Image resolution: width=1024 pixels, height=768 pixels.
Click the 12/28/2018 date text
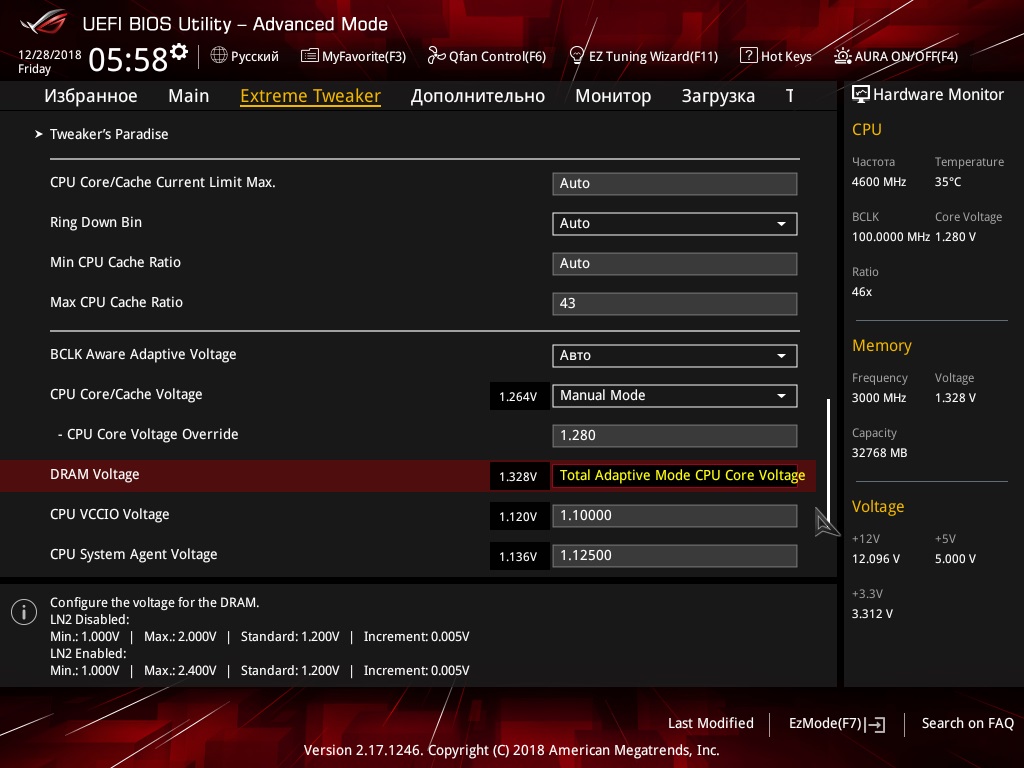pyautogui.click(x=50, y=55)
